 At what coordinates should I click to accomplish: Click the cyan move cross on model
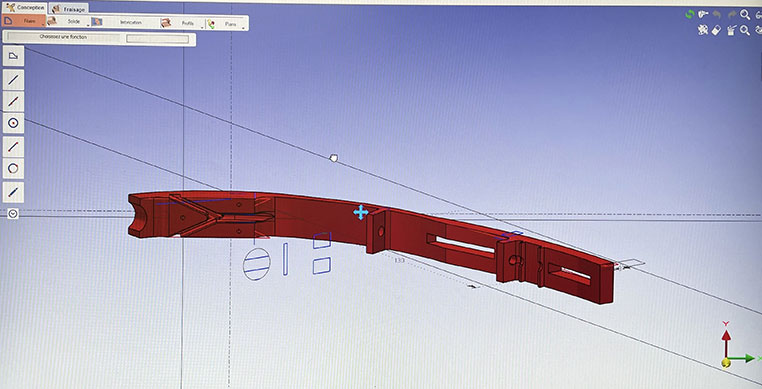pos(361,212)
